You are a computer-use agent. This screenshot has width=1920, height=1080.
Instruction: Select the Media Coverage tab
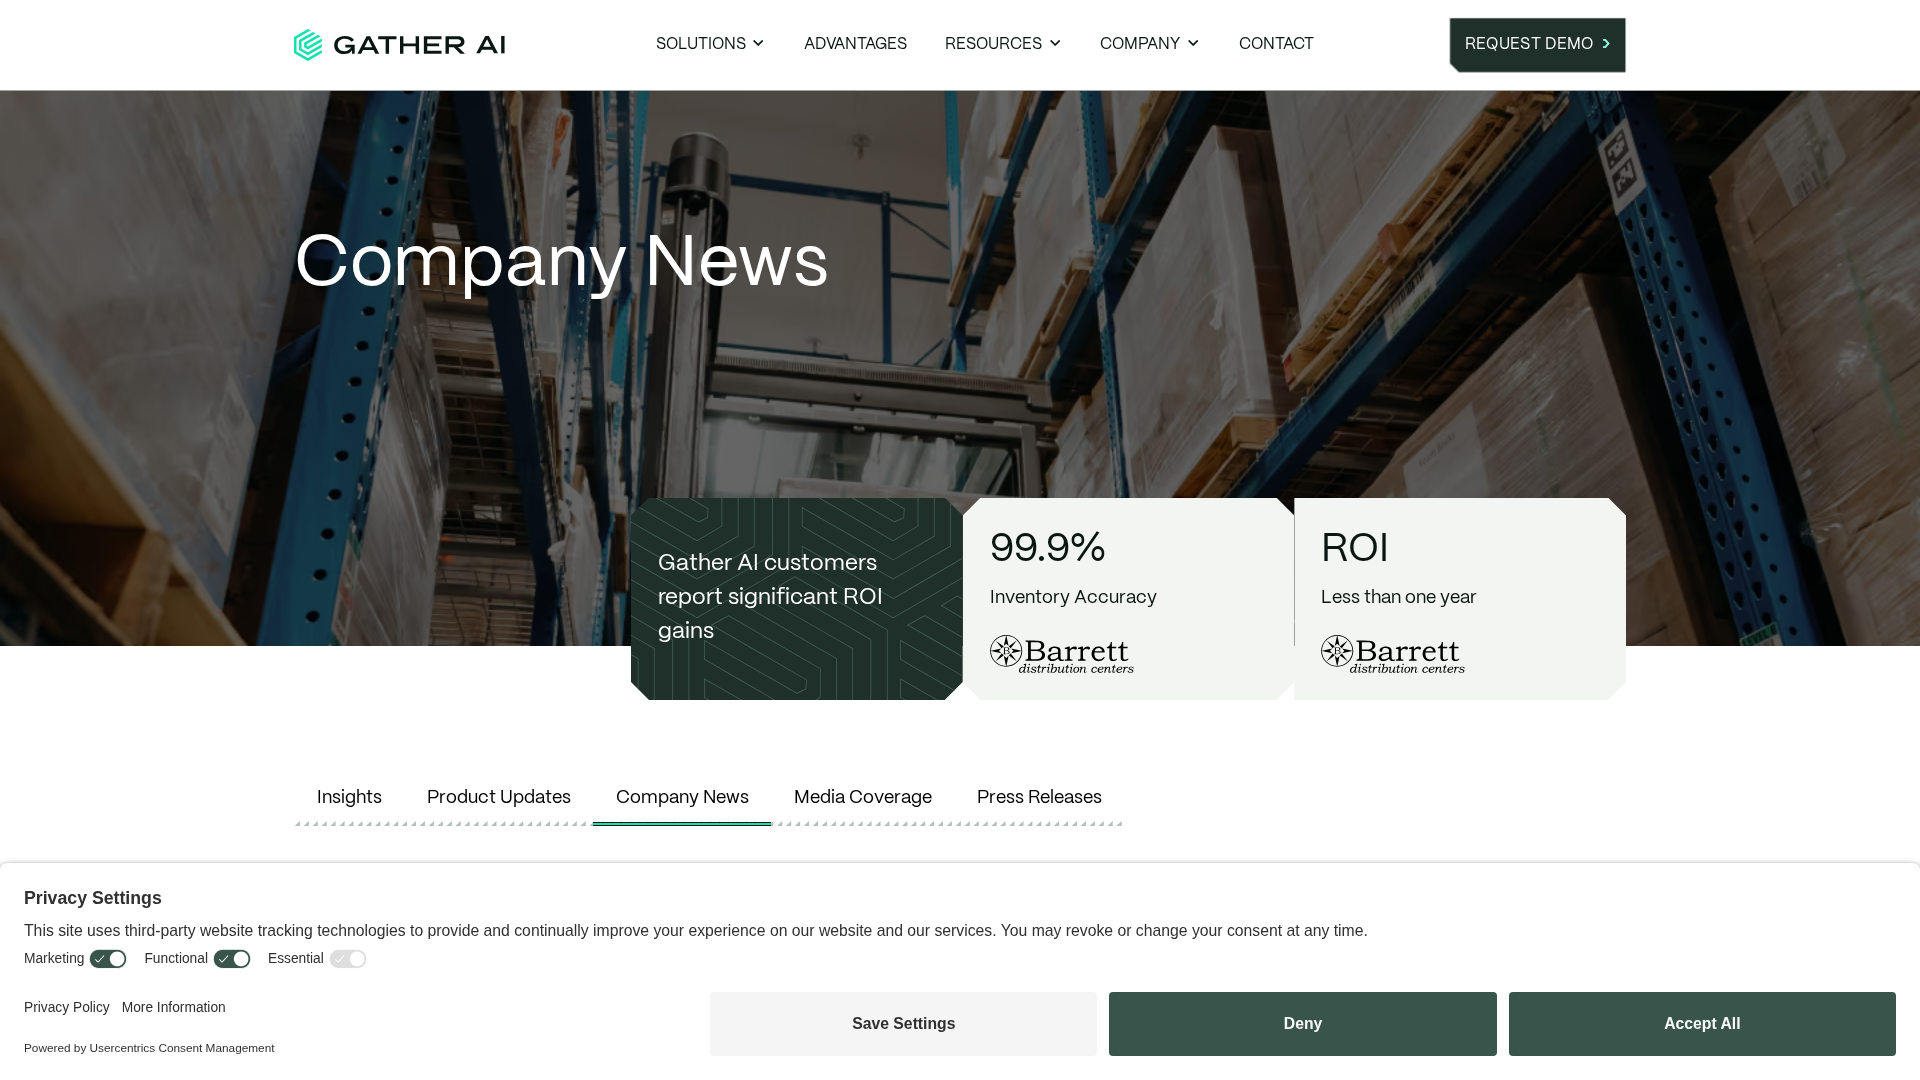(862, 798)
